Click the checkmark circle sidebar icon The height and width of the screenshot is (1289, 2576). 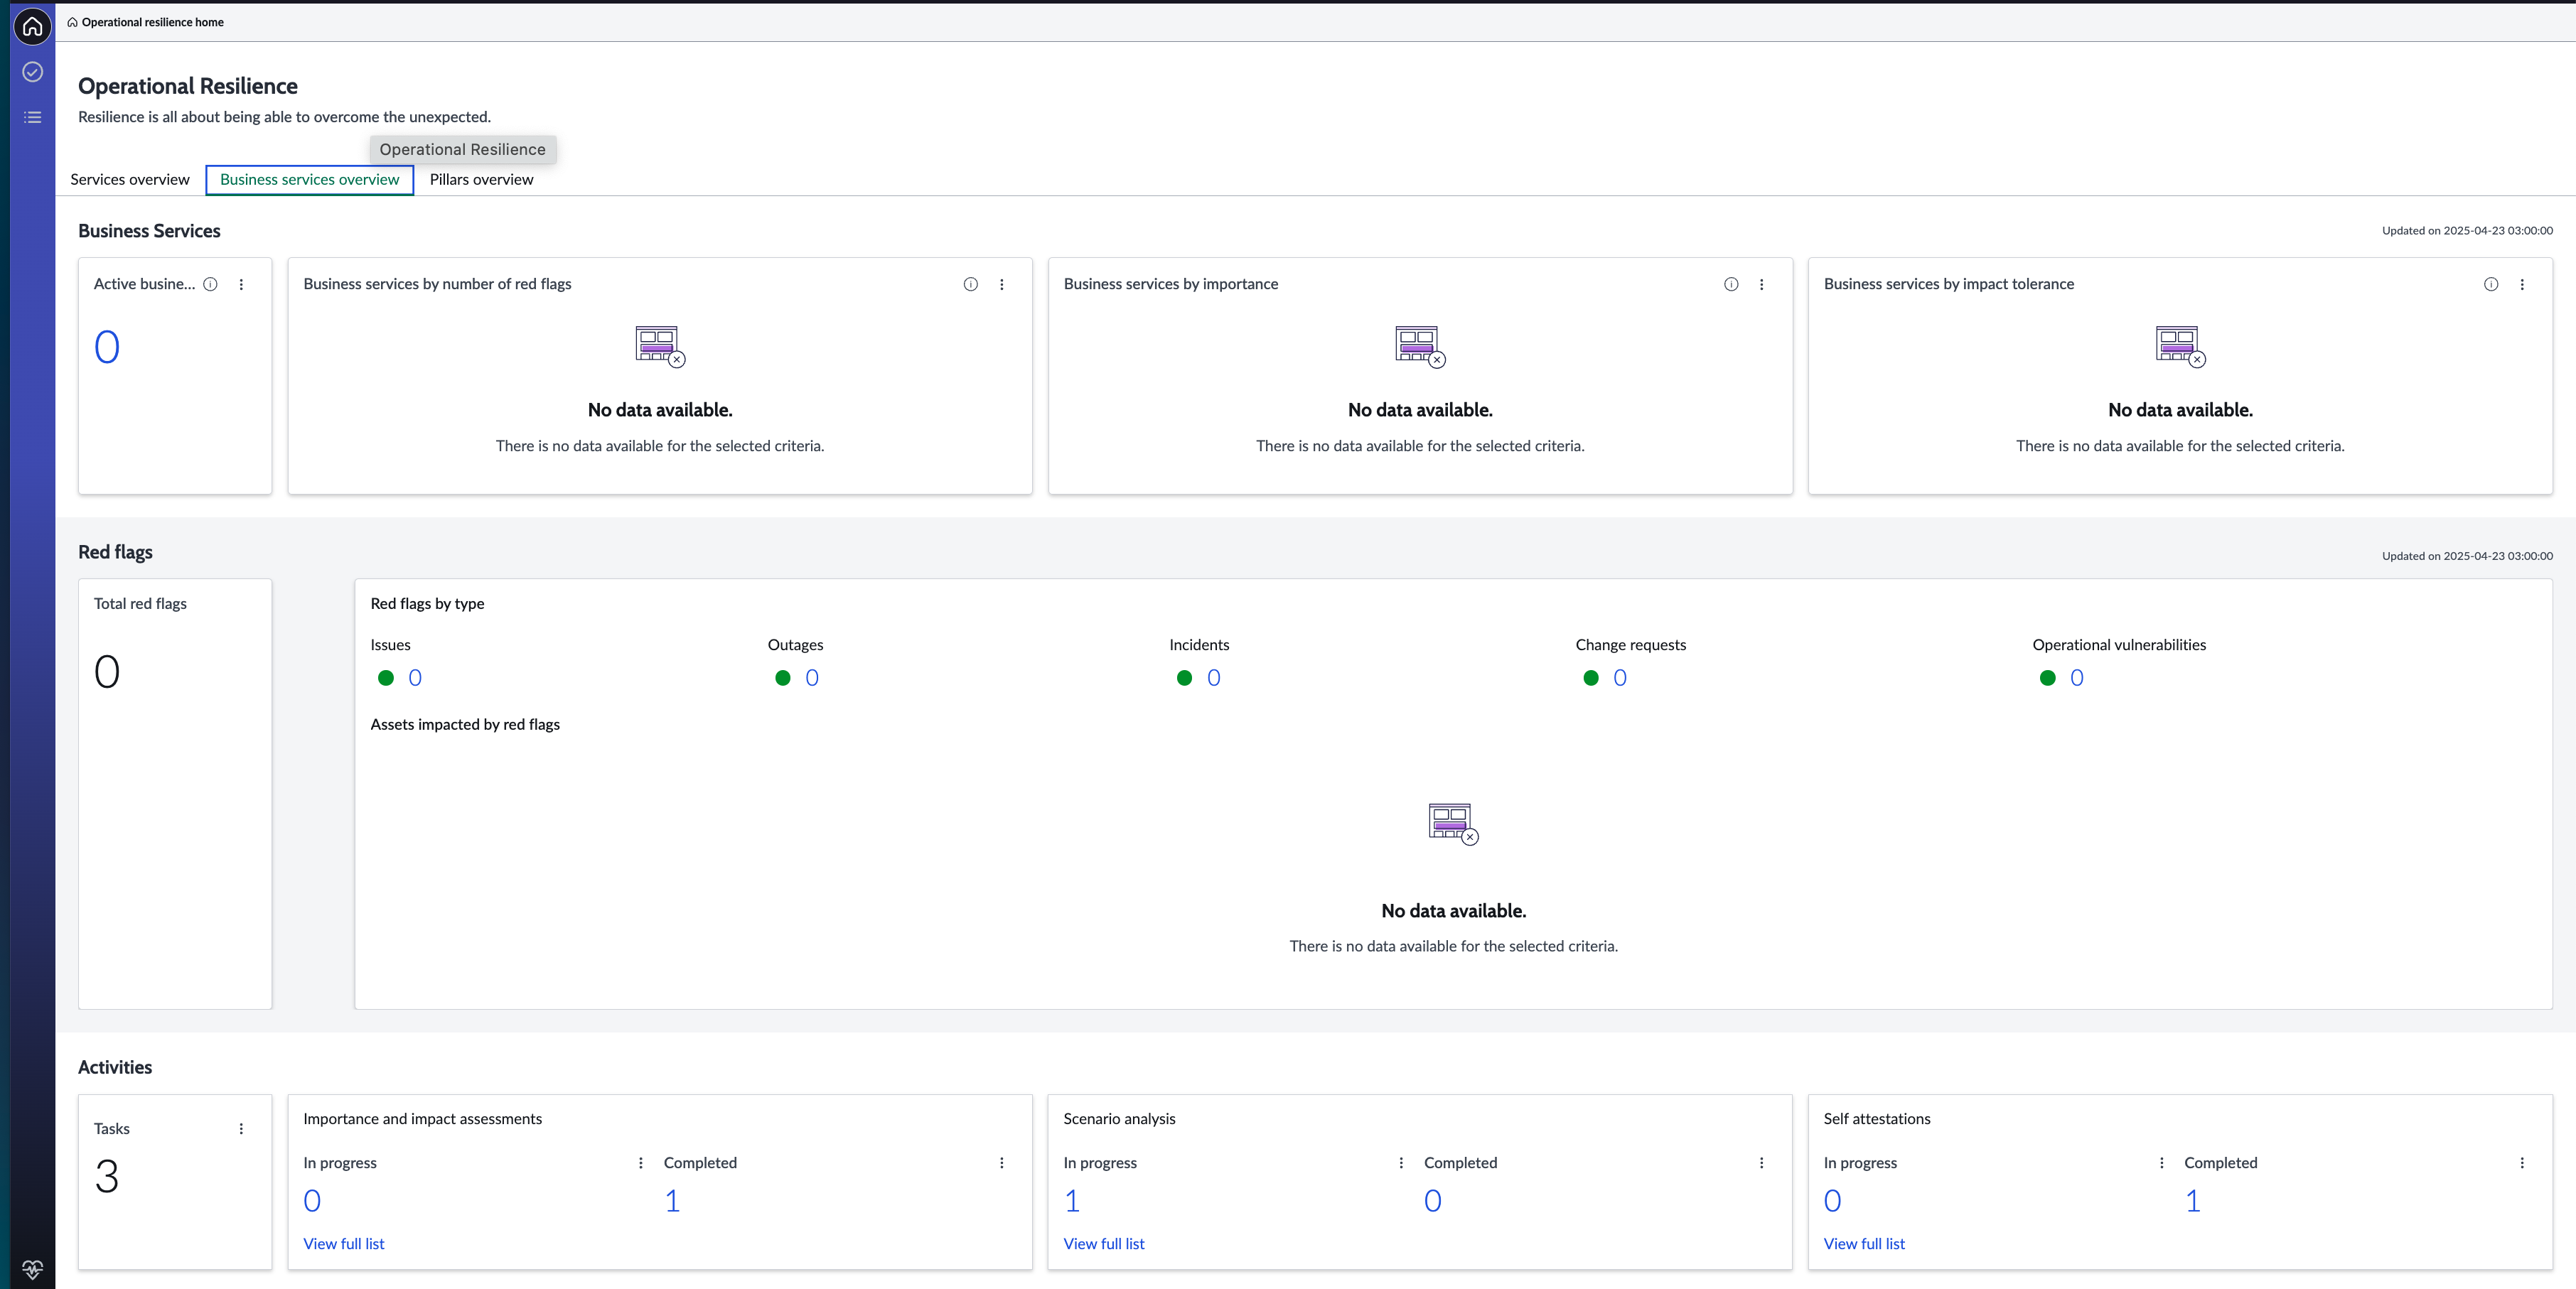point(32,72)
